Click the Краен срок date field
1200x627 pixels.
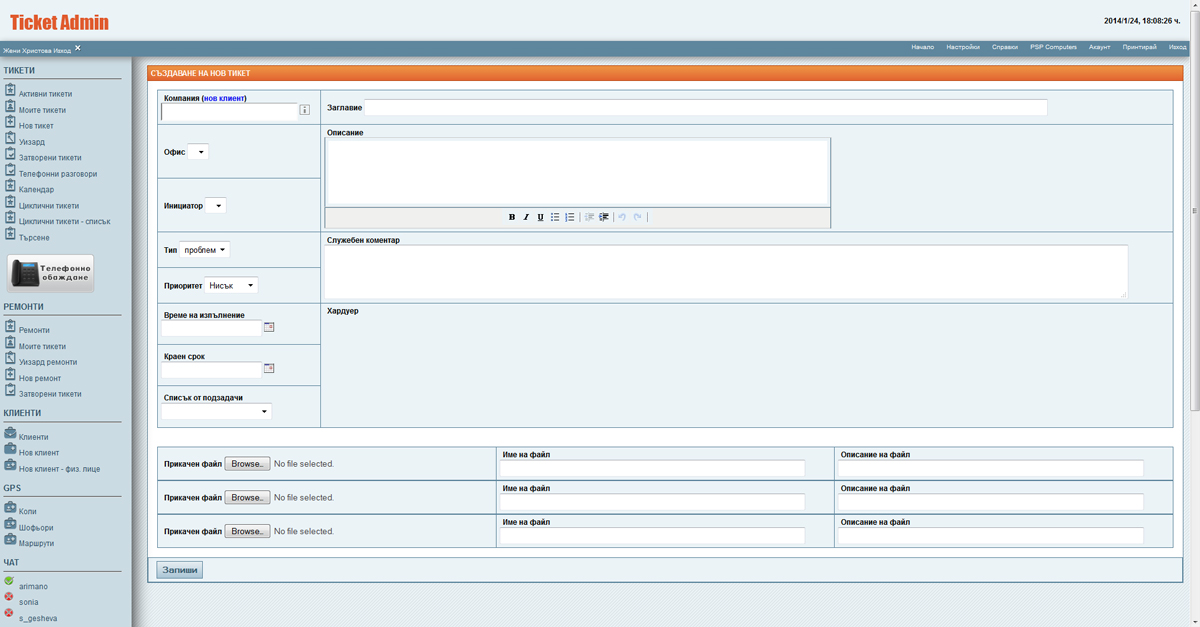(211, 370)
